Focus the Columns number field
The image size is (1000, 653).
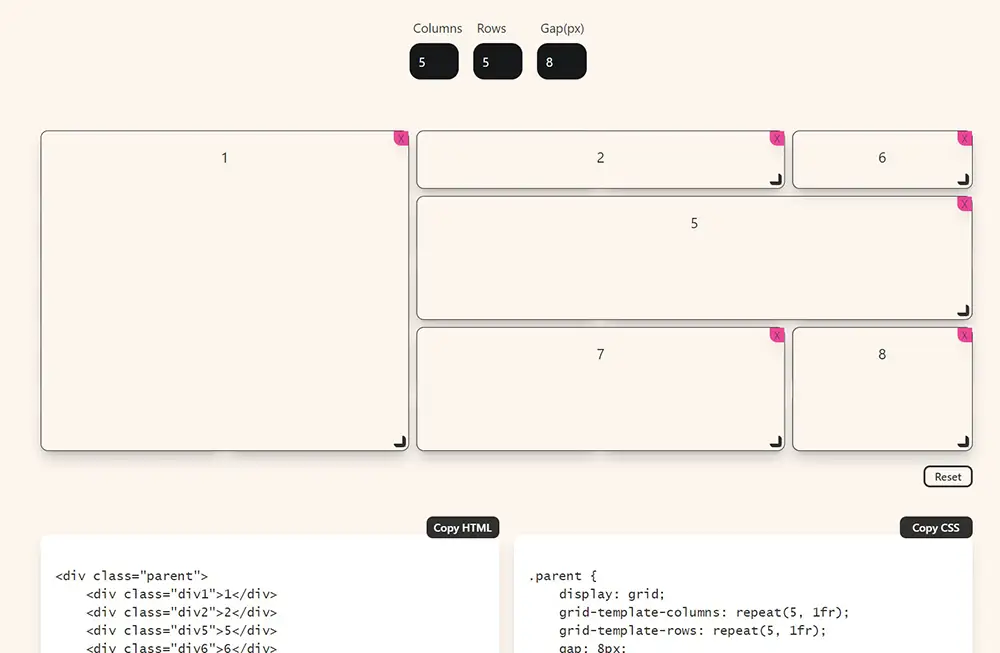[x=434, y=62]
